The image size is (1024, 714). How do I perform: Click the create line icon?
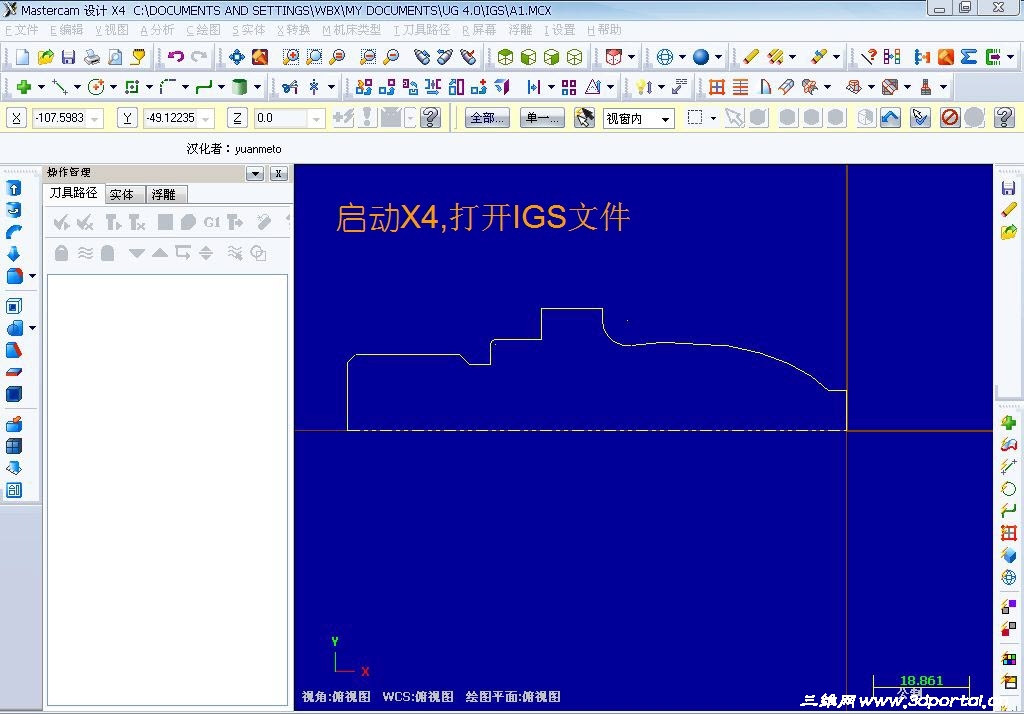coord(60,86)
